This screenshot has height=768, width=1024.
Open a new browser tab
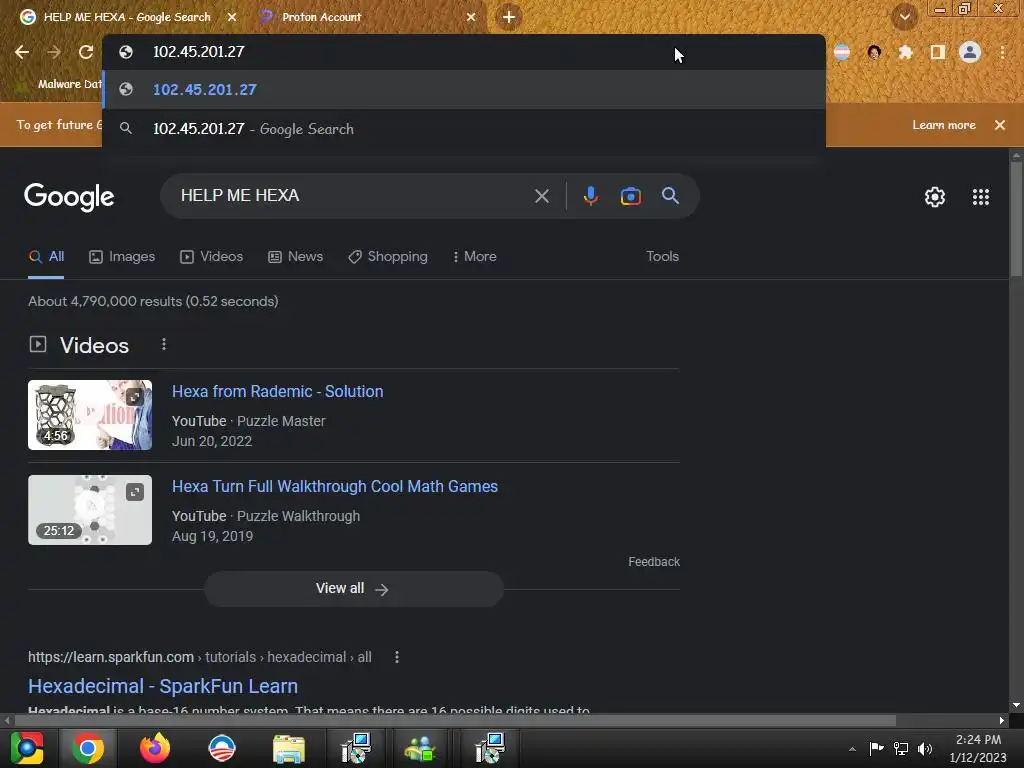tap(509, 17)
